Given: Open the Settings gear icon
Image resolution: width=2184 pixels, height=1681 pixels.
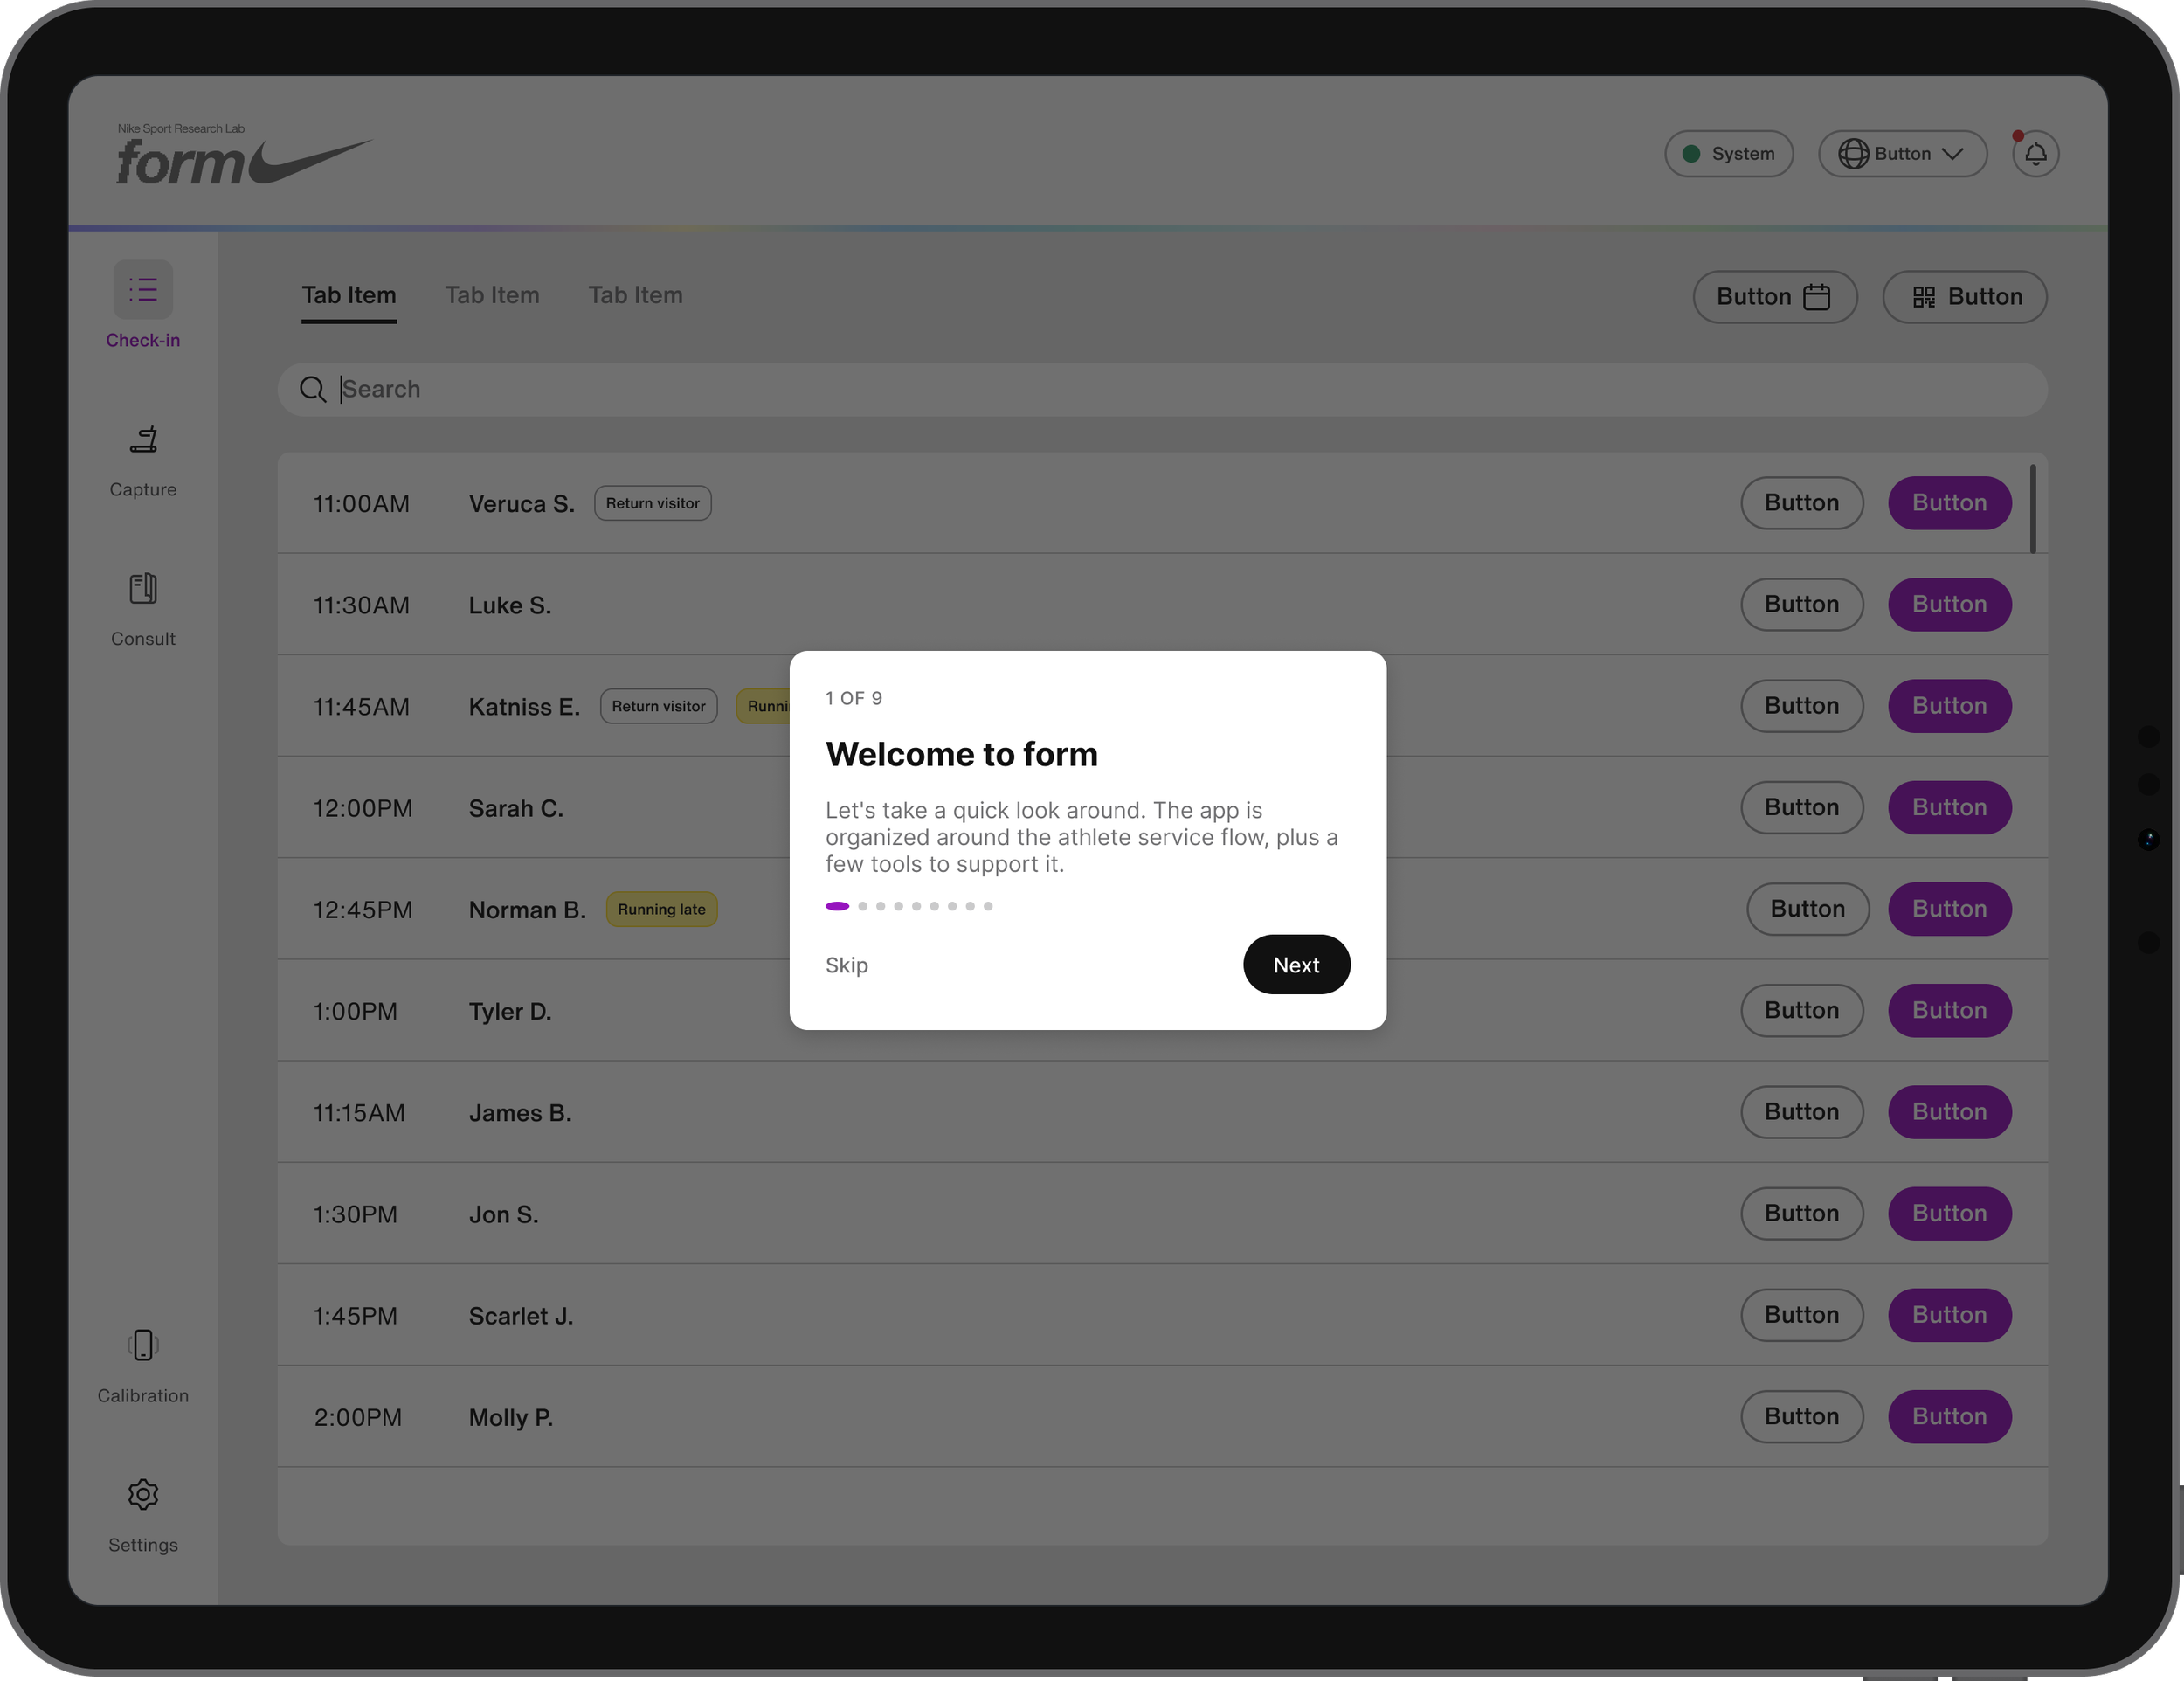Looking at the screenshot, I should (143, 1494).
